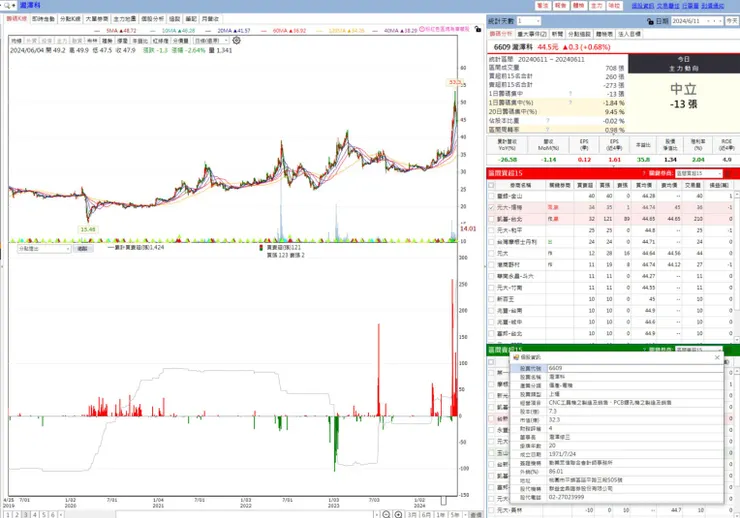The width and height of the screenshot is (740, 518).
Task: Click the help icon beside 佔股本比重
Action: [x=548, y=121]
